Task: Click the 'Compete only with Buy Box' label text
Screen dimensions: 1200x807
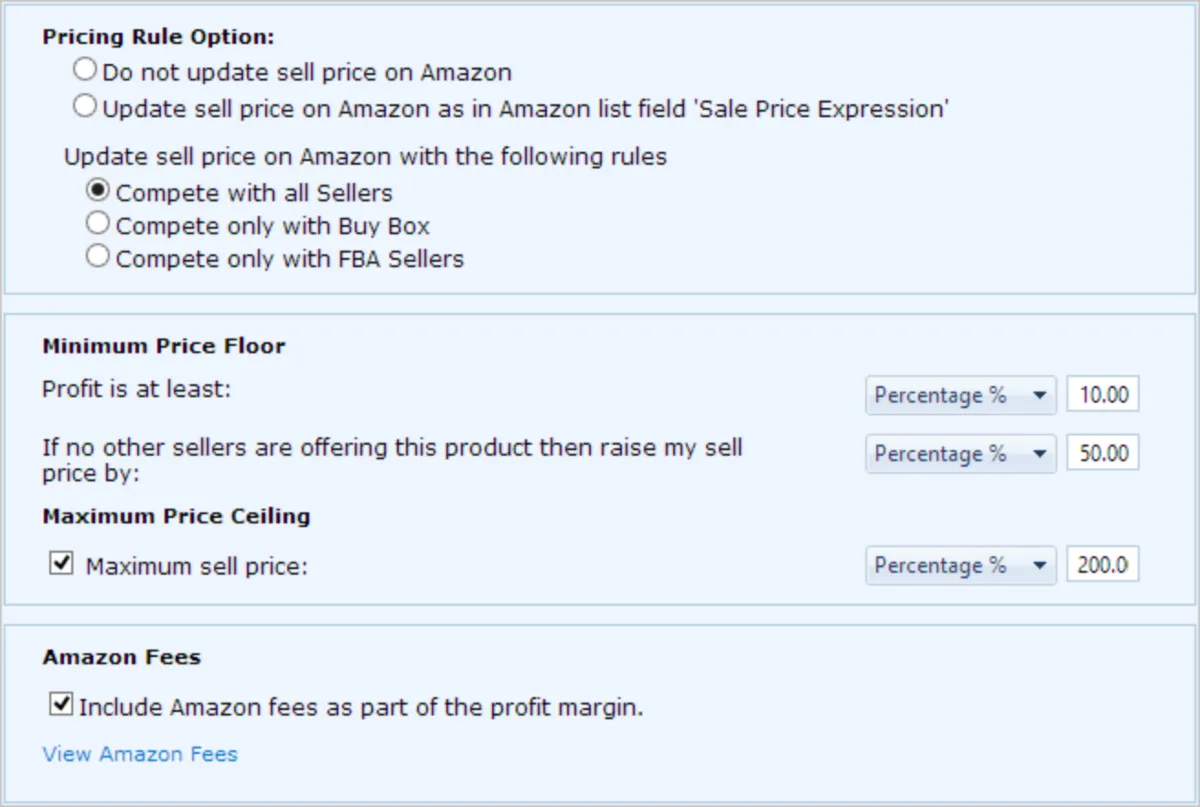Action: (x=272, y=226)
